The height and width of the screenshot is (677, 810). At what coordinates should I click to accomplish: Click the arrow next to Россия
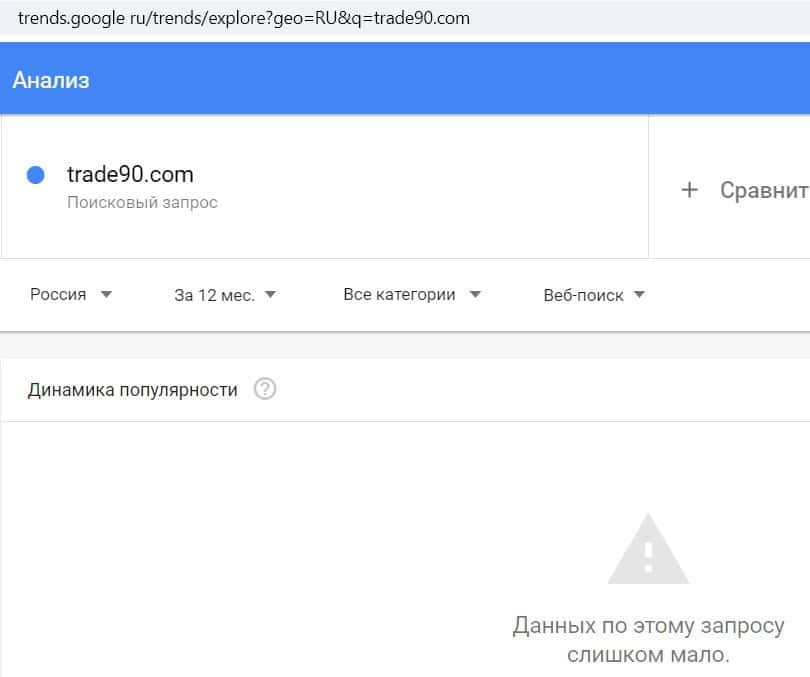tap(107, 295)
